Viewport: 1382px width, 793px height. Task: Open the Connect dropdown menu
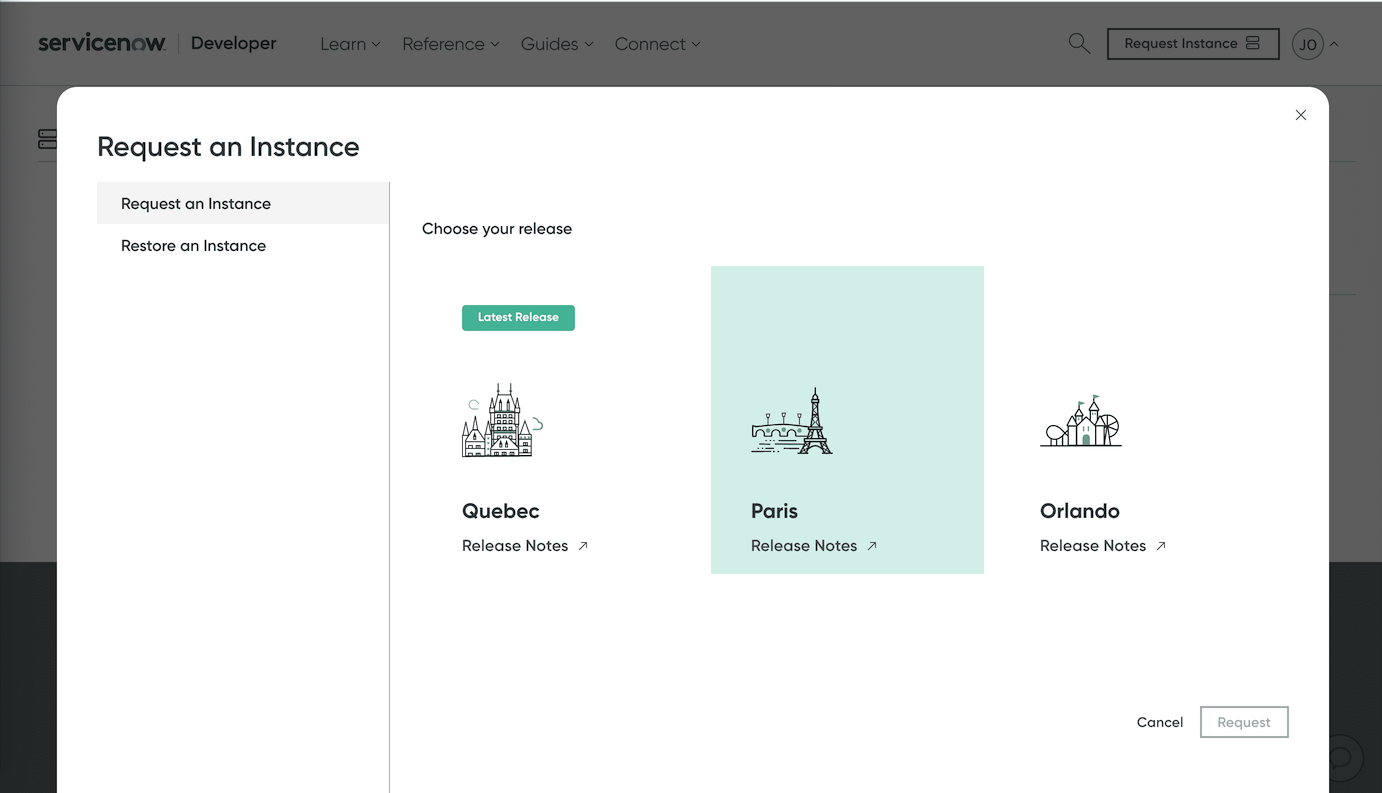pyautogui.click(x=657, y=44)
